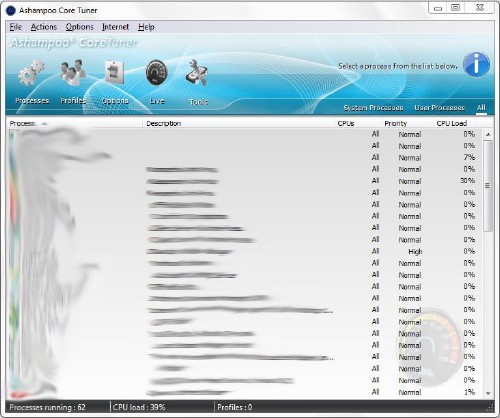Screen dimensions: 500x418
Task: Click the Processes running : 62 status
Action: click(47, 407)
